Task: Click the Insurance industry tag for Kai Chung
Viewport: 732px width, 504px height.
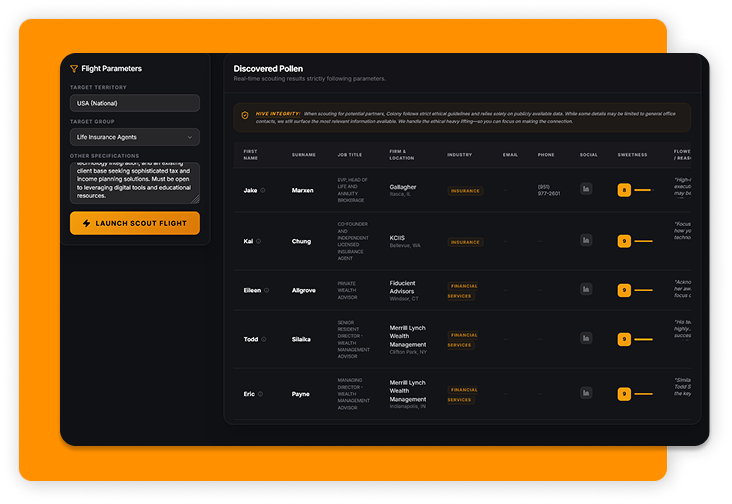Action: (465, 241)
